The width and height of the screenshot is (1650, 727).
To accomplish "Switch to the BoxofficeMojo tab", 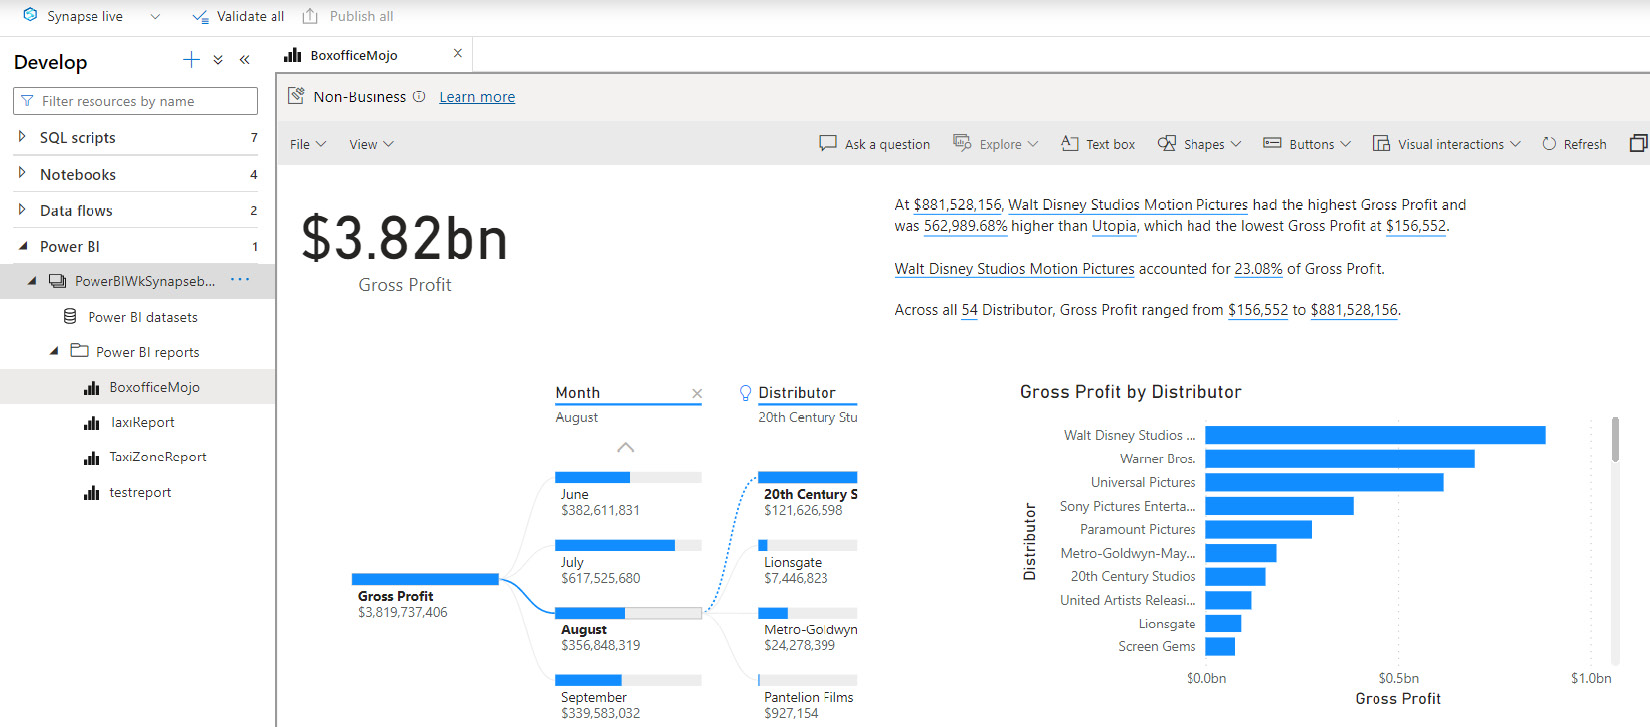I will tap(354, 55).
